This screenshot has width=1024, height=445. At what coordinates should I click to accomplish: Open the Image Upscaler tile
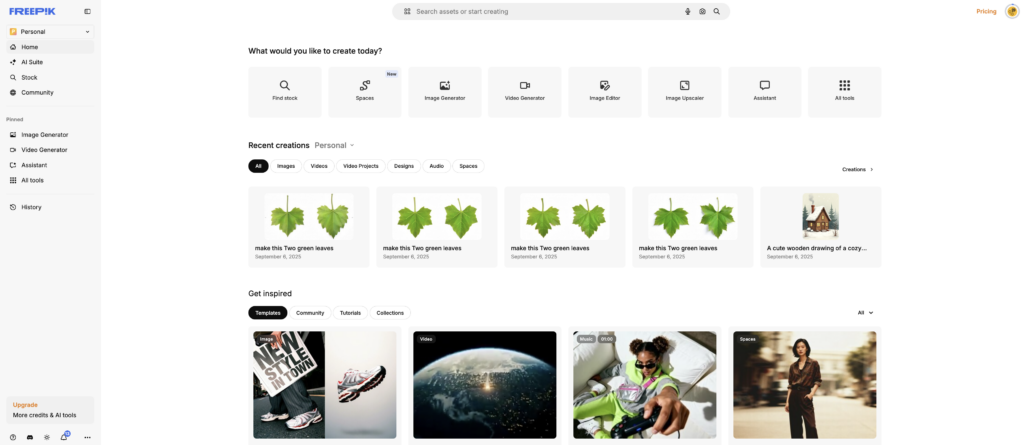click(x=684, y=92)
